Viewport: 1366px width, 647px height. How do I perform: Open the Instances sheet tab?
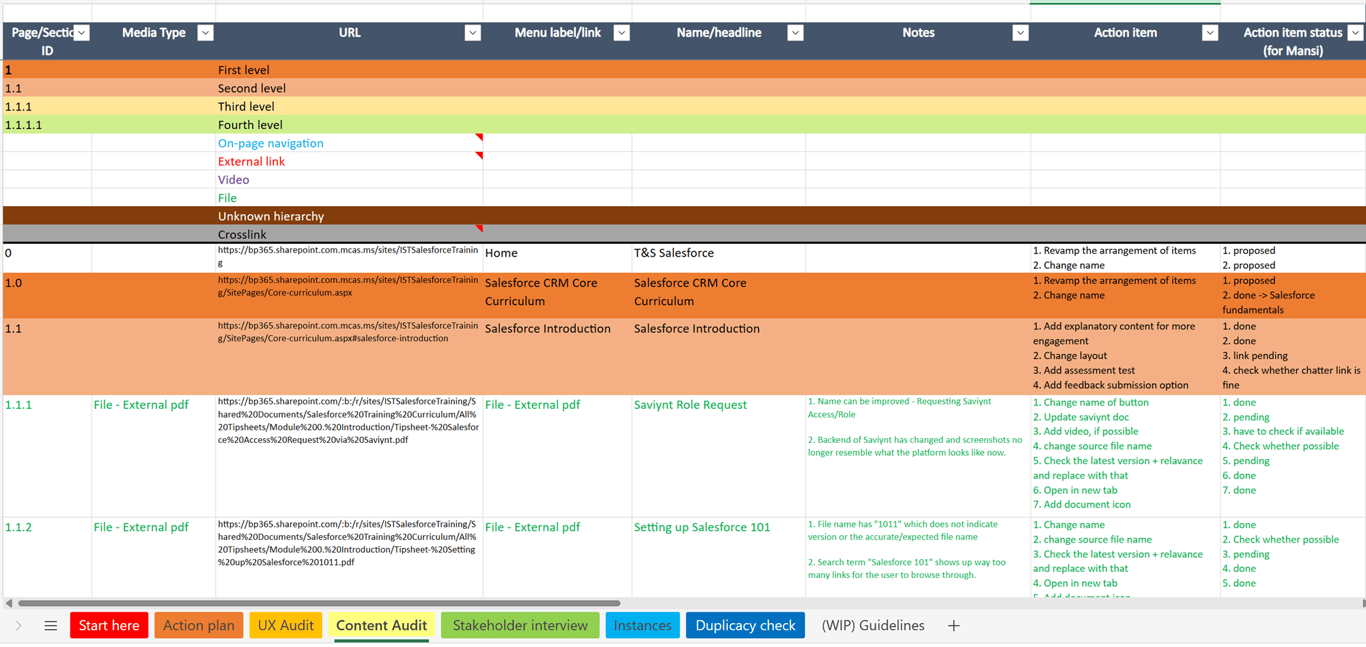coord(642,626)
